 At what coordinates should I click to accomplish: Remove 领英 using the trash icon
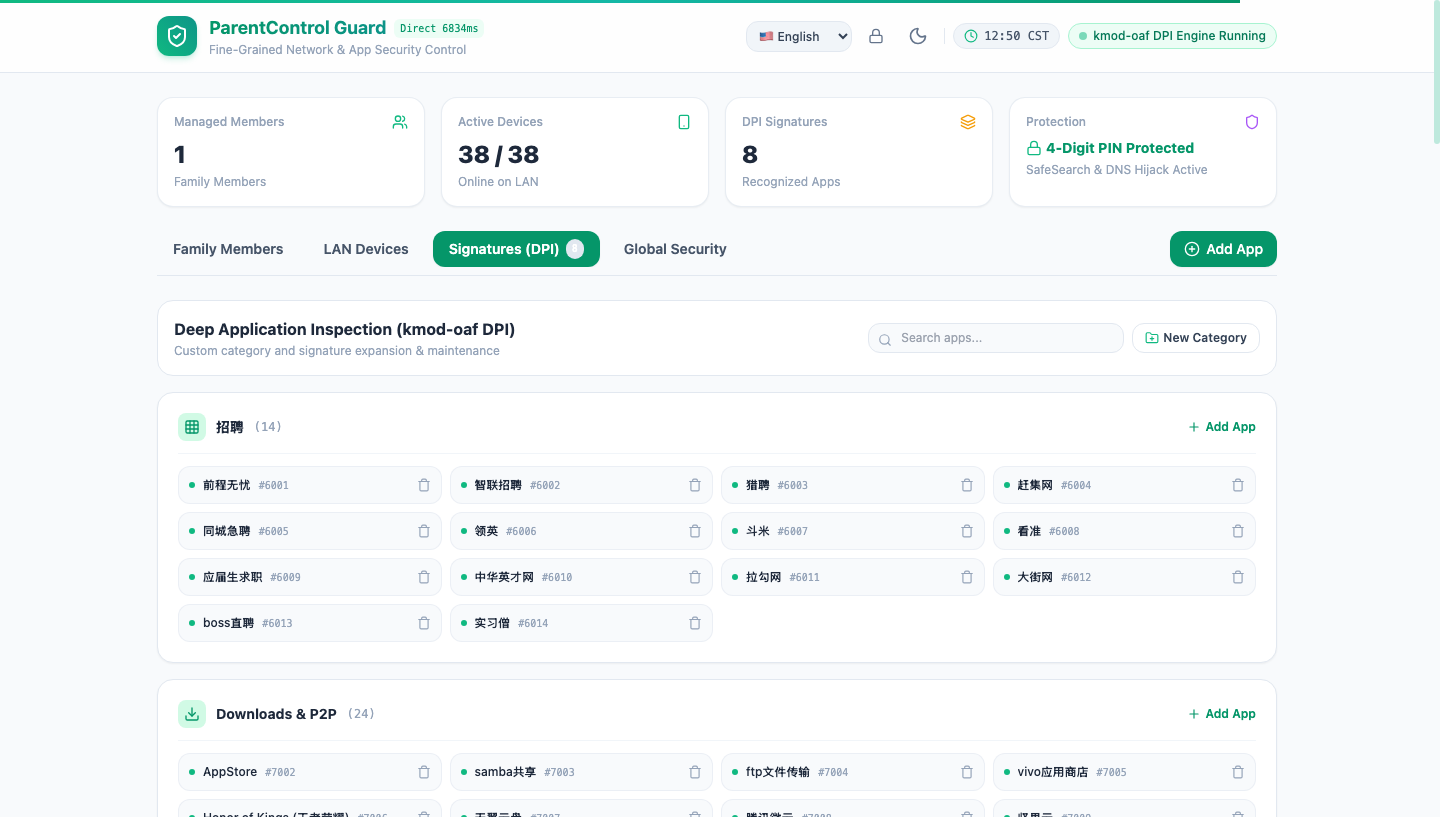pos(695,531)
